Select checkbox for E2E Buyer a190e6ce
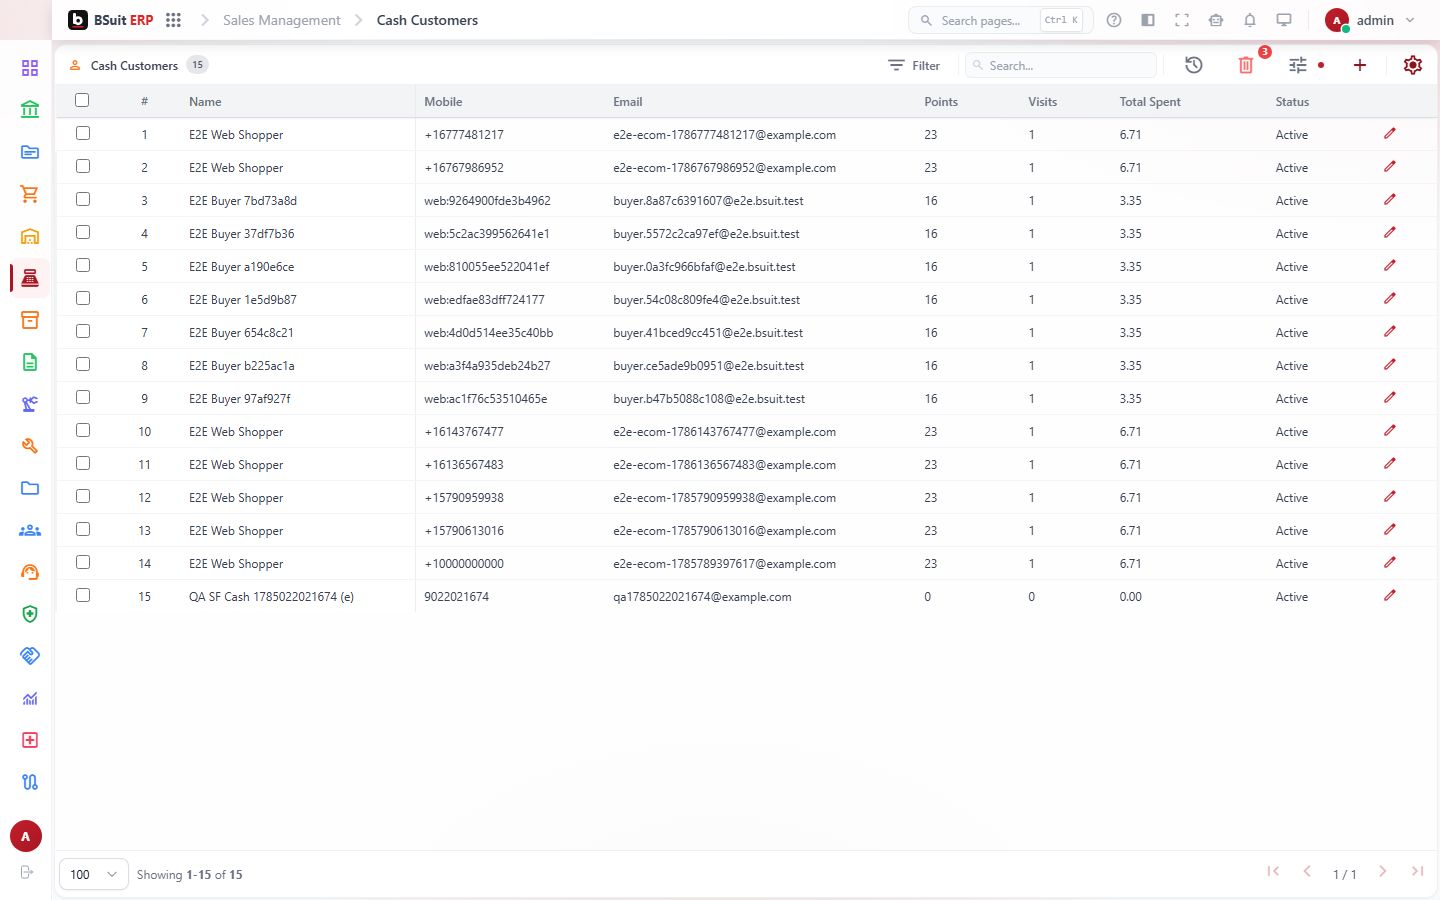Image resolution: width=1440 pixels, height=900 pixels. tap(83, 265)
